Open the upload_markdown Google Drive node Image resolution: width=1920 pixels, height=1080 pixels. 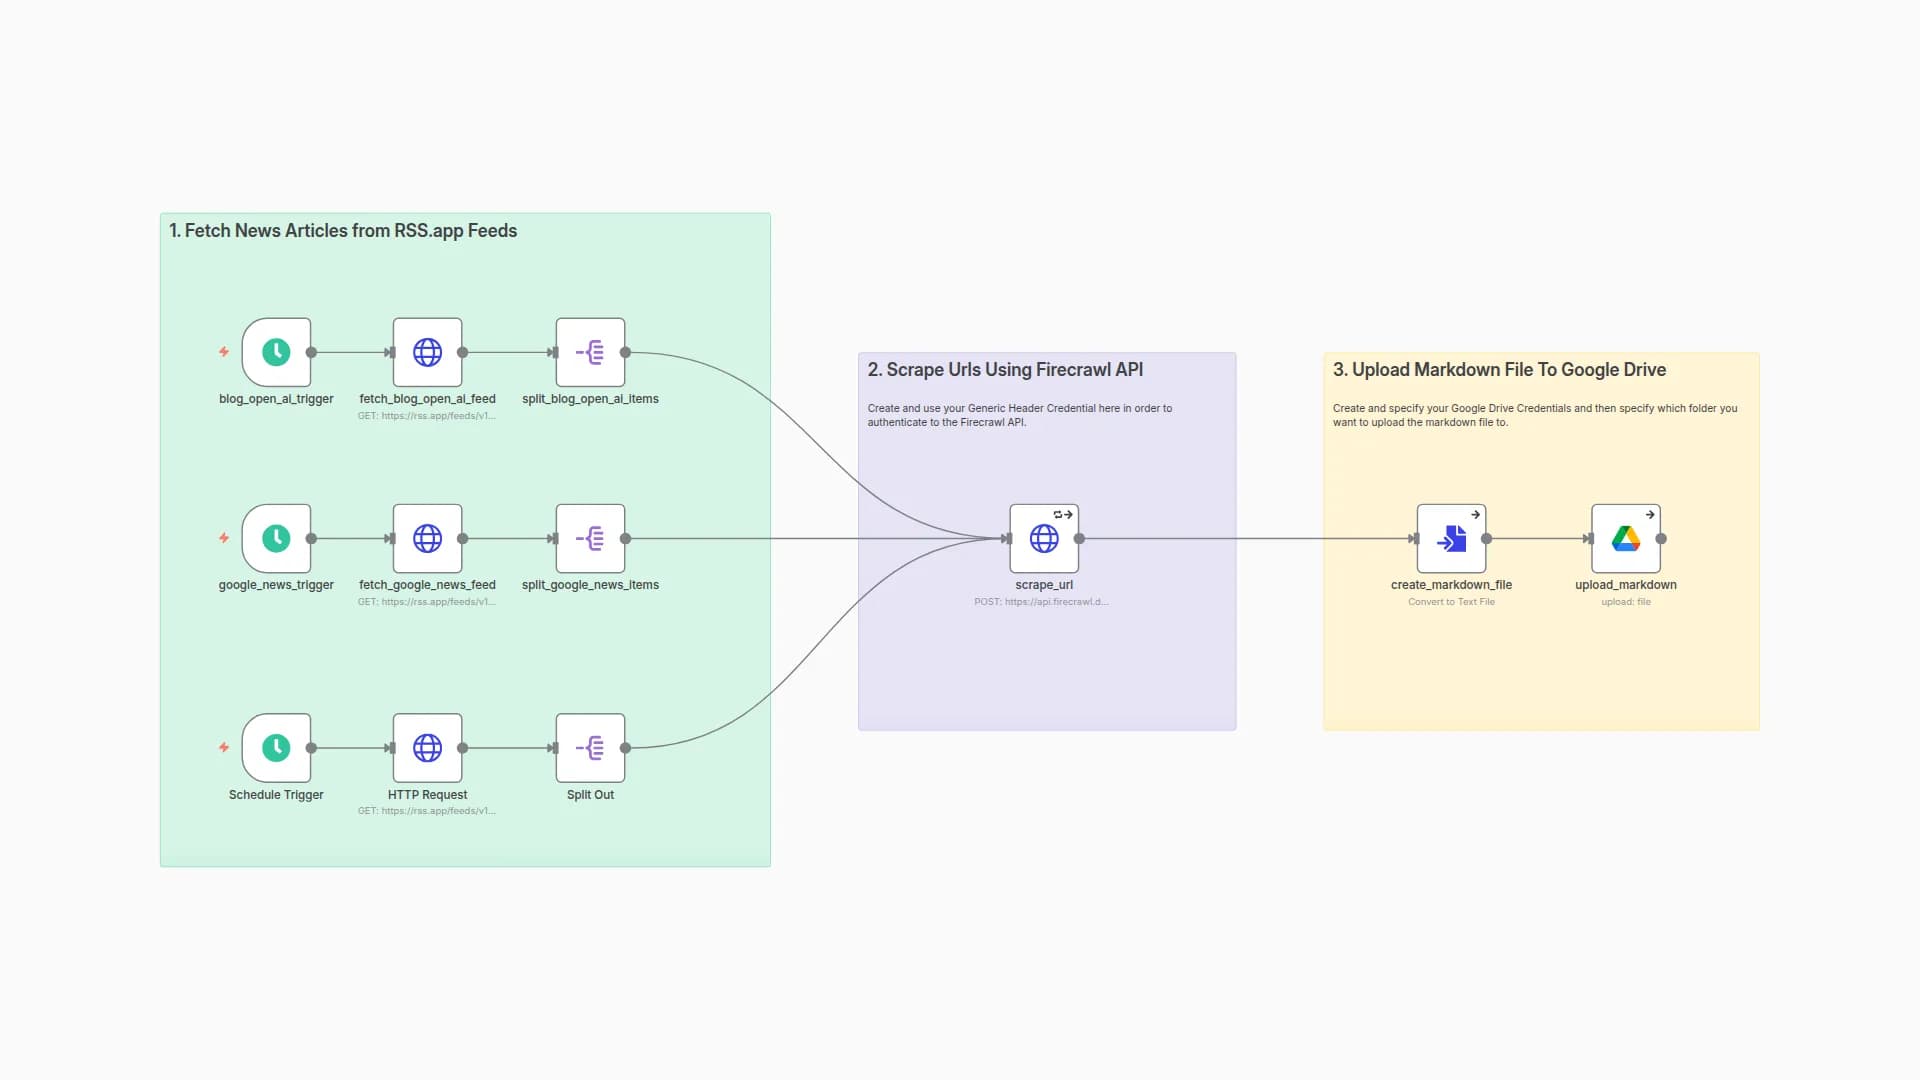pos(1626,538)
